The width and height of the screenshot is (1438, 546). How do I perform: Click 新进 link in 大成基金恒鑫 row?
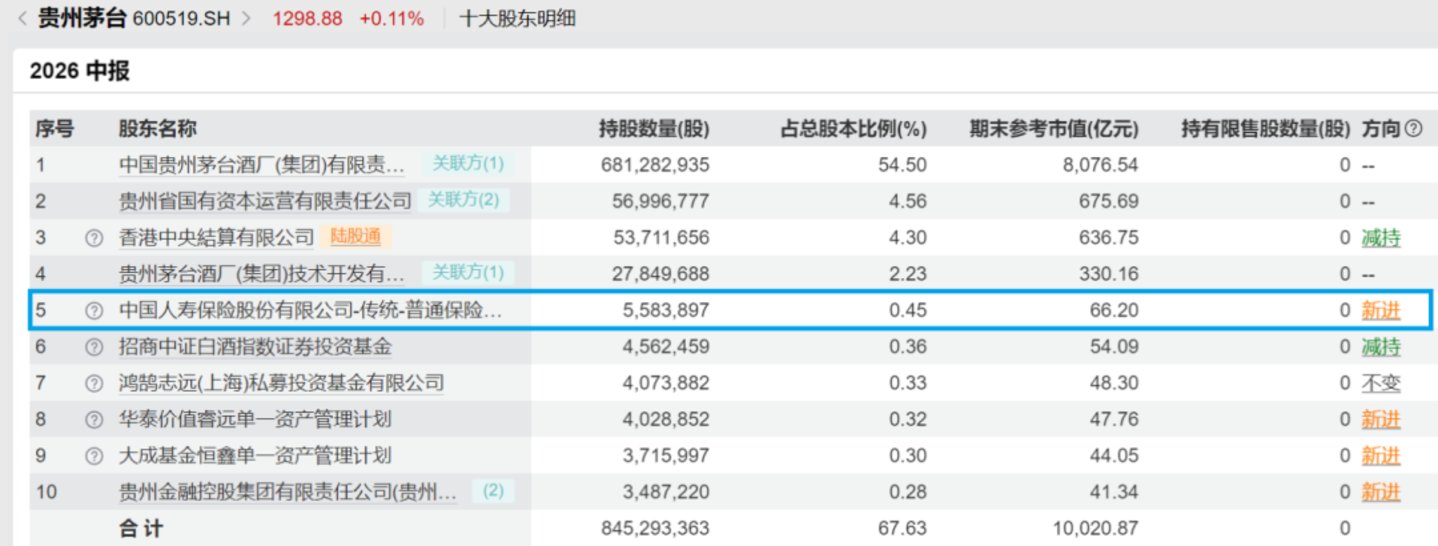[1381, 456]
